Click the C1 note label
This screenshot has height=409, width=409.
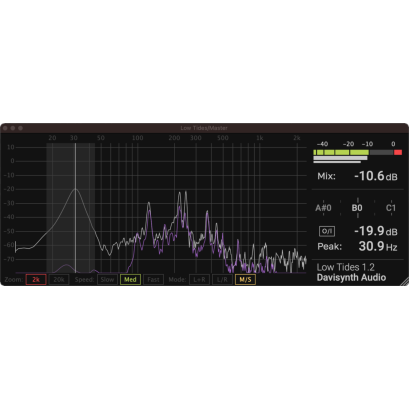391,208
